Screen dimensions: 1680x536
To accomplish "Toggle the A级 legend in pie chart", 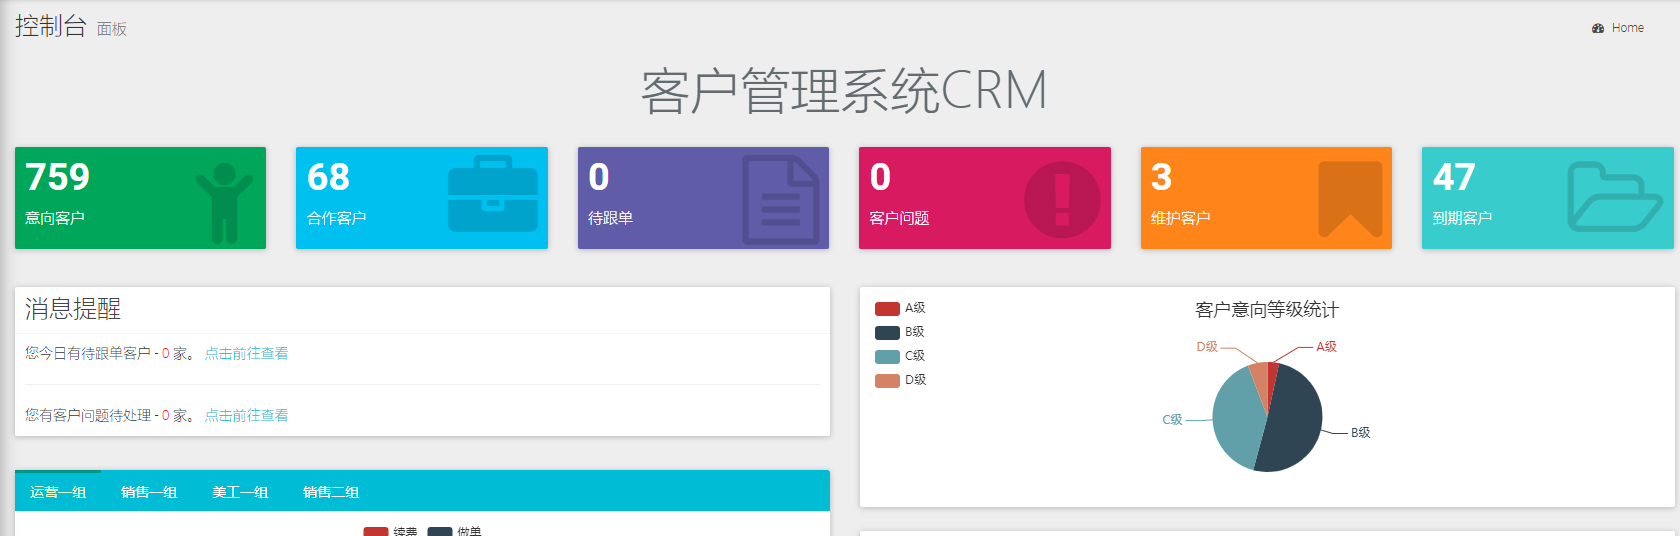I will (899, 308).
